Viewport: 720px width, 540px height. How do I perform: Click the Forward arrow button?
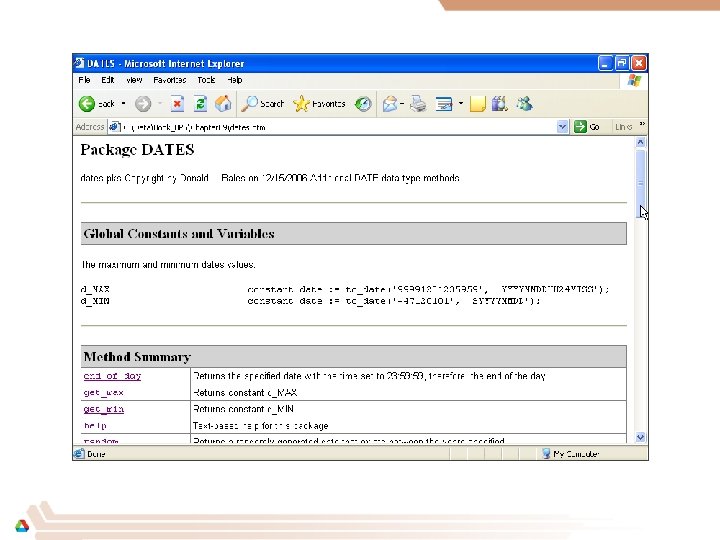coord(143,104)
